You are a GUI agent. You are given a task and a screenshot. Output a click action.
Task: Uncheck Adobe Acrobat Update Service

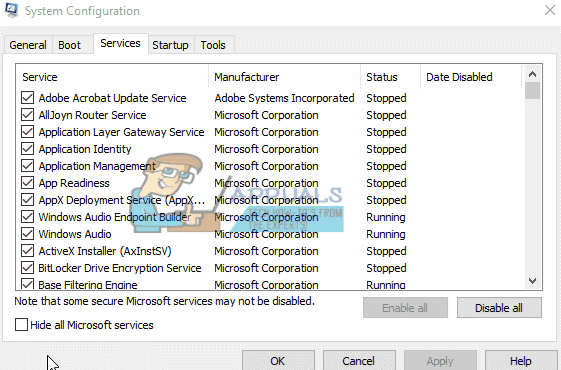click(x=28, y=97)
